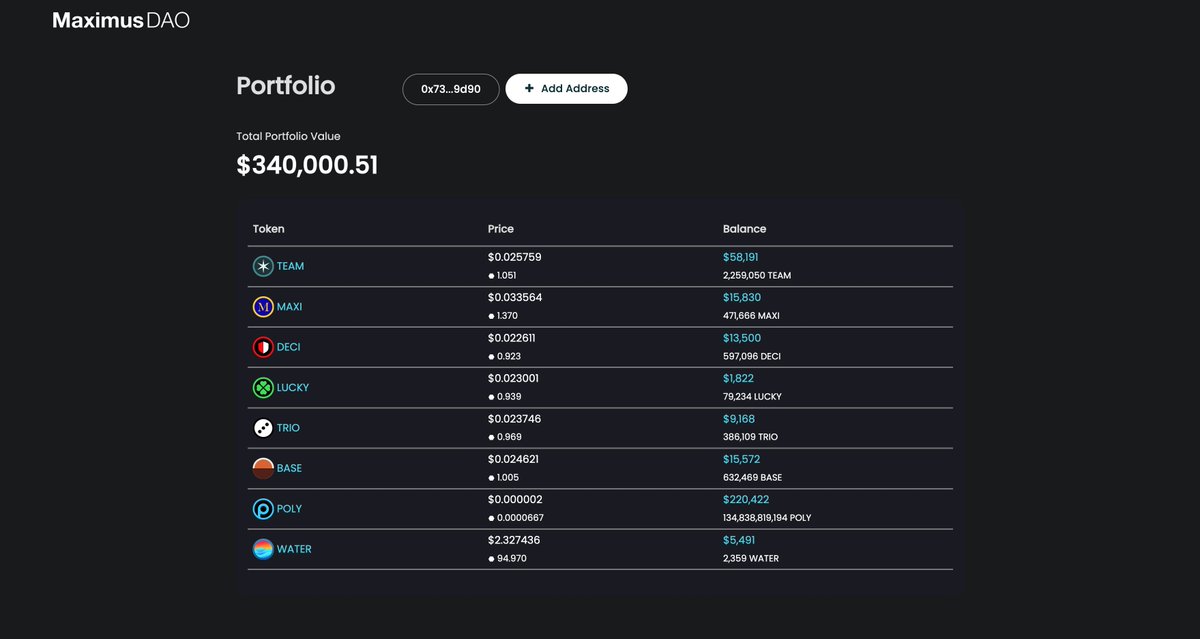Click the plus icon on Add Address
This screenshot has height=639, width=1200.
529,88
